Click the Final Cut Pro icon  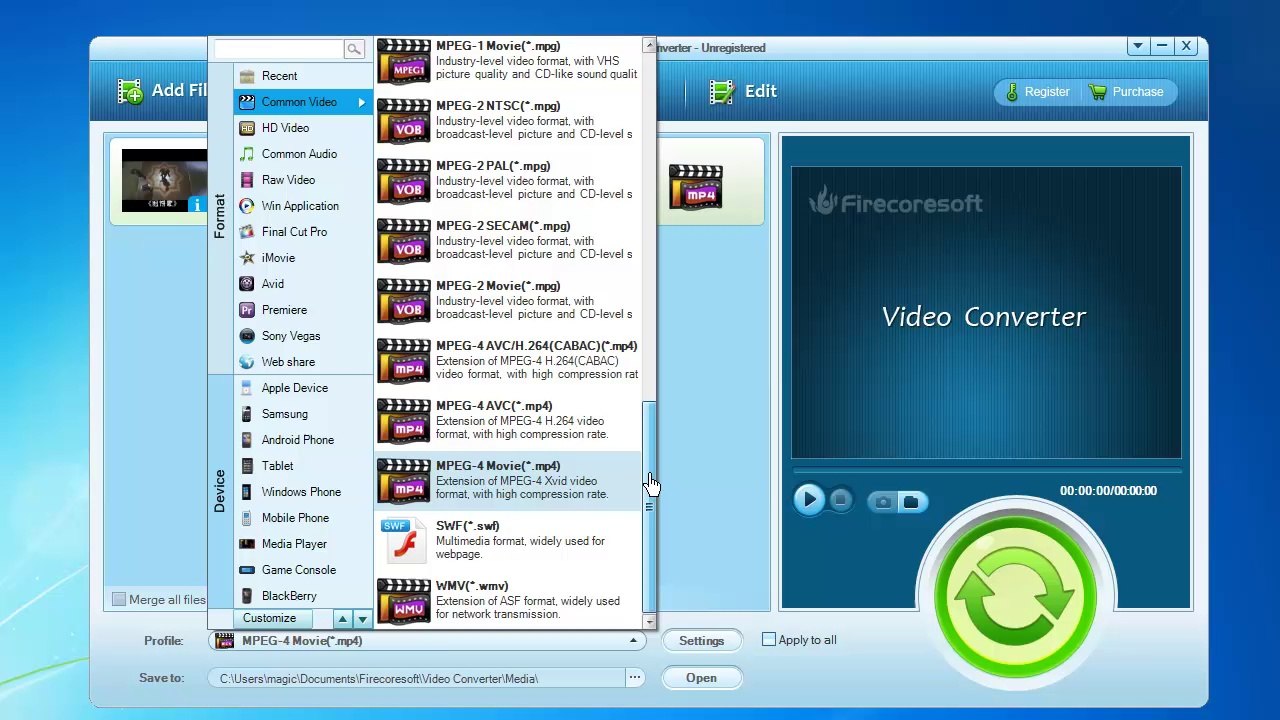click(x=247, y=232)
